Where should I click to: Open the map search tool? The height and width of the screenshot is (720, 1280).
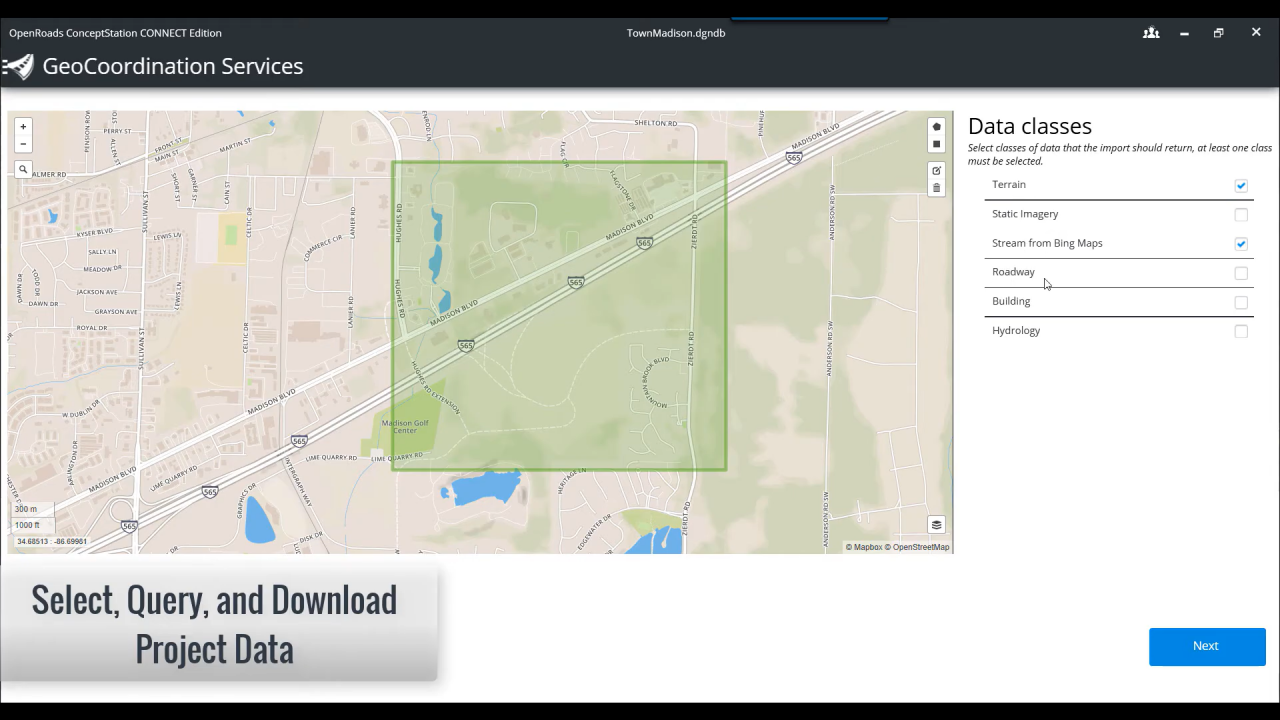(x=23, y=170)
